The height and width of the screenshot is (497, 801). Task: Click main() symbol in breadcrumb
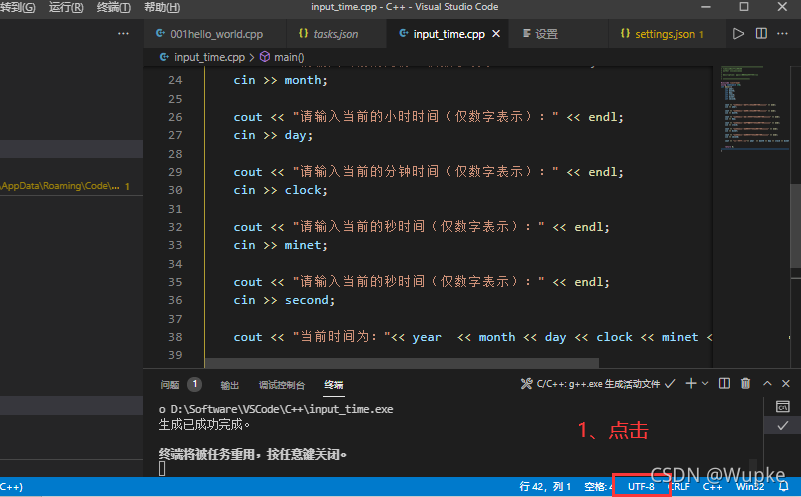point(289,57)
